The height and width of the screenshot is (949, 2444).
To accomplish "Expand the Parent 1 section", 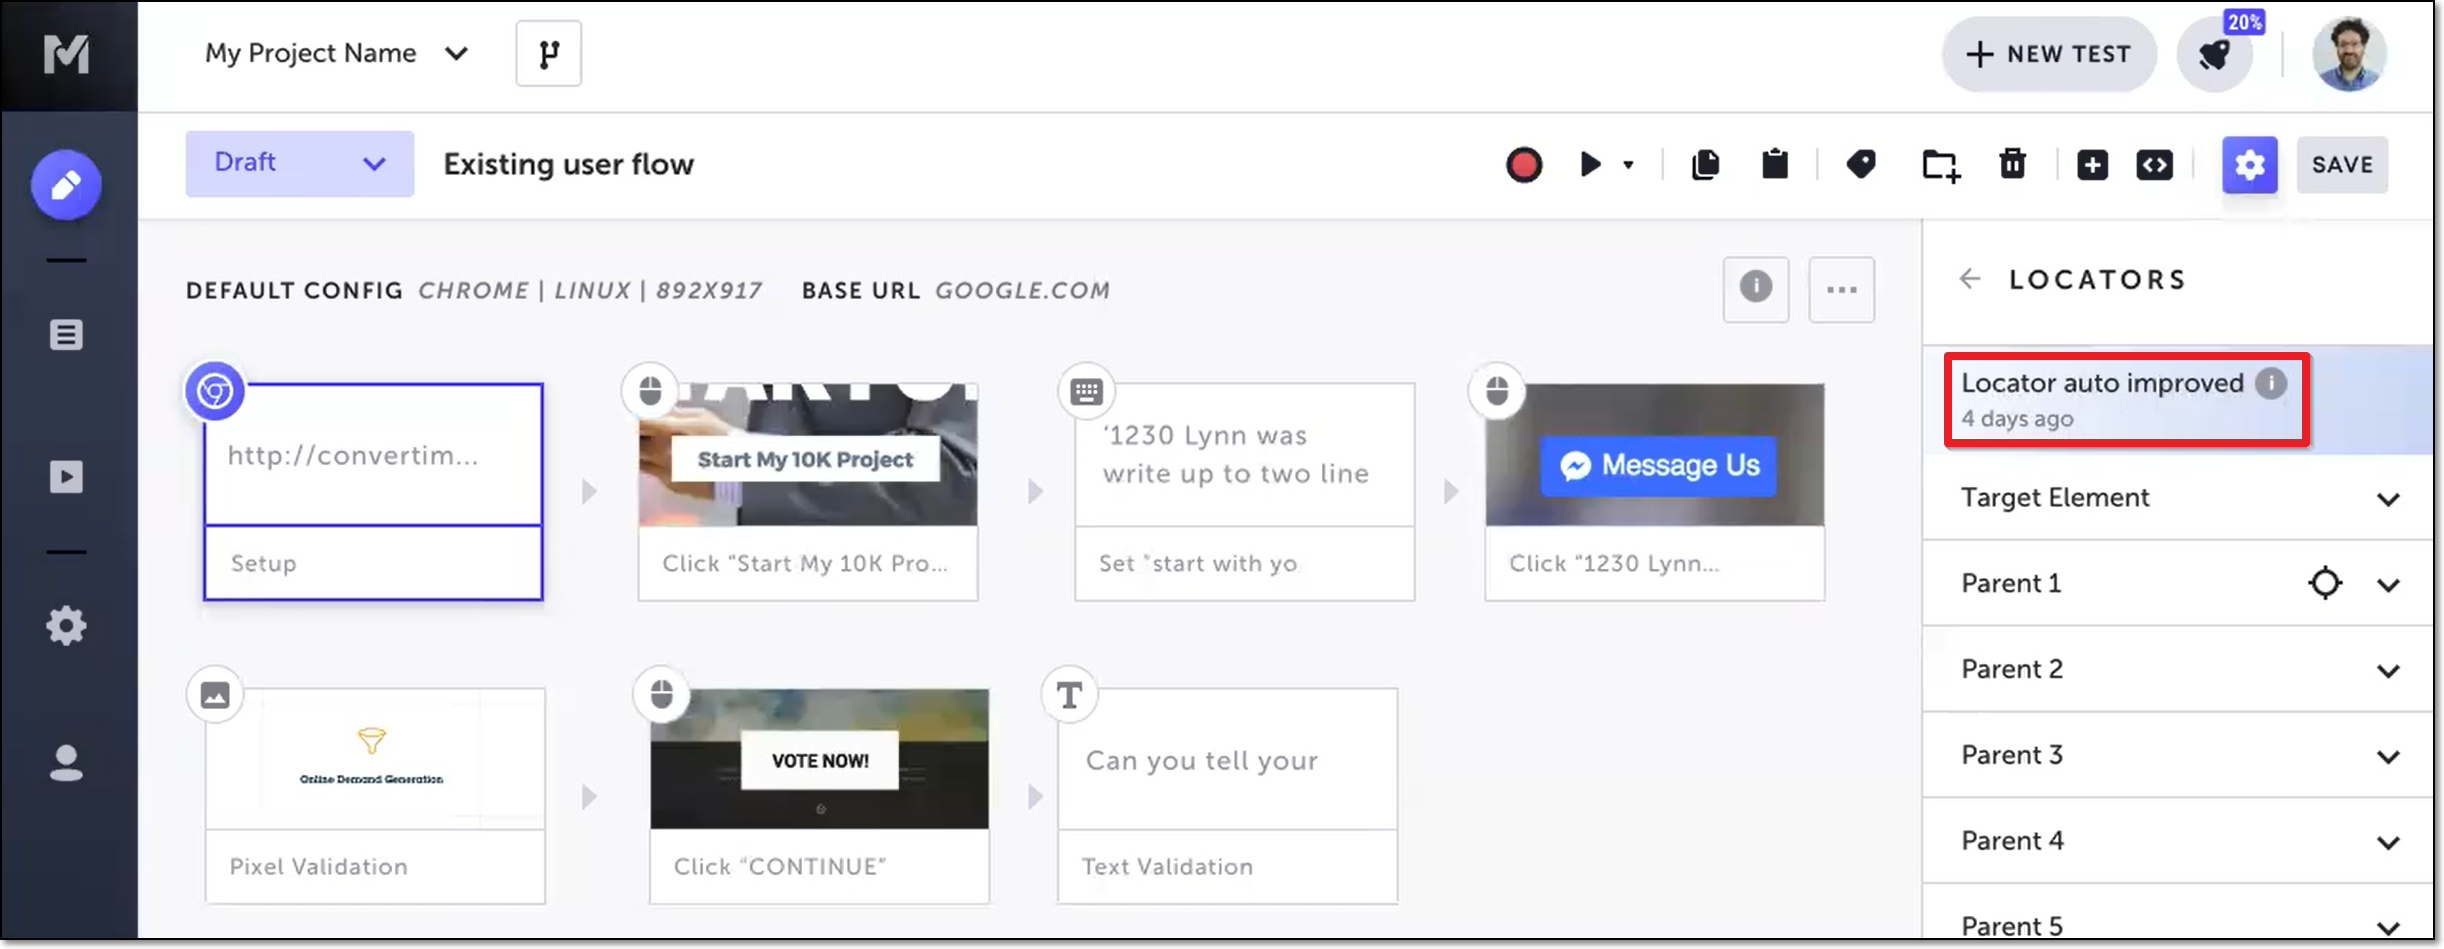I will pyautogui.click(x=2388, y=584).
